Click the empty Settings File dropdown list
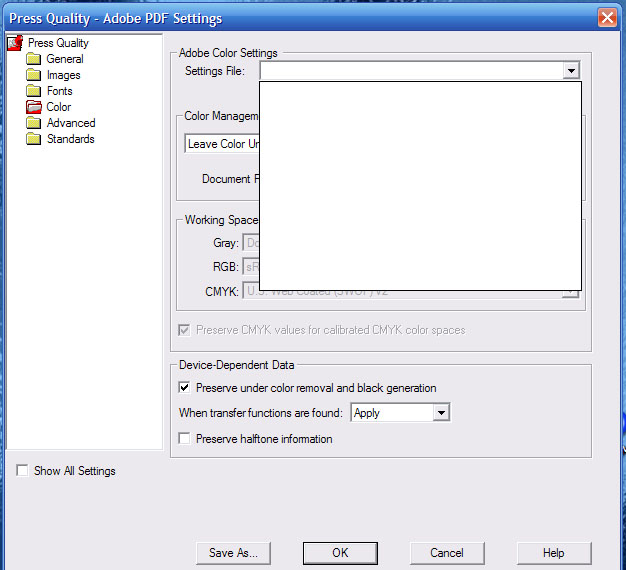Image resolution: width=626 pixels, height=570 pixels. click(420, 186)
